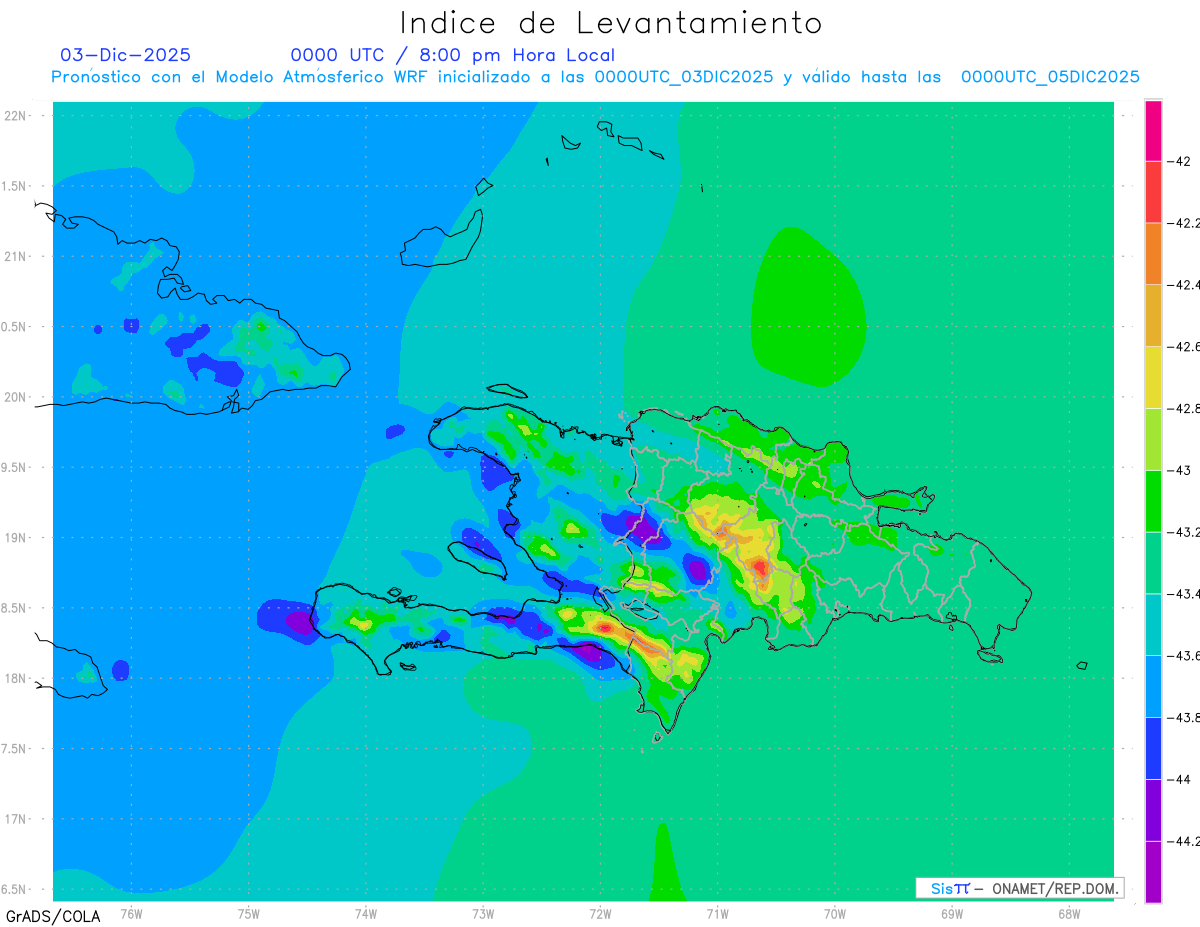Viewport: 1200px width, 927px height.
Task: Select the teal swatch between -43.4 and -43.6
Action: (x=1153, y=625)
